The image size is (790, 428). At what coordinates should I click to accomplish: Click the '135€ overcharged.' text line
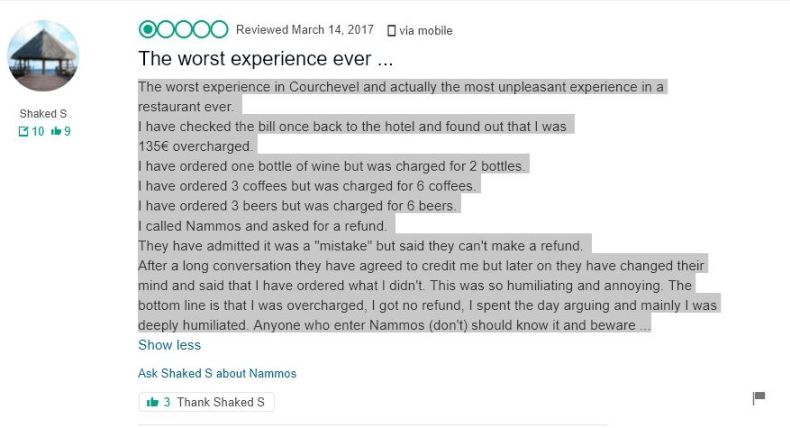pos(196,146)
